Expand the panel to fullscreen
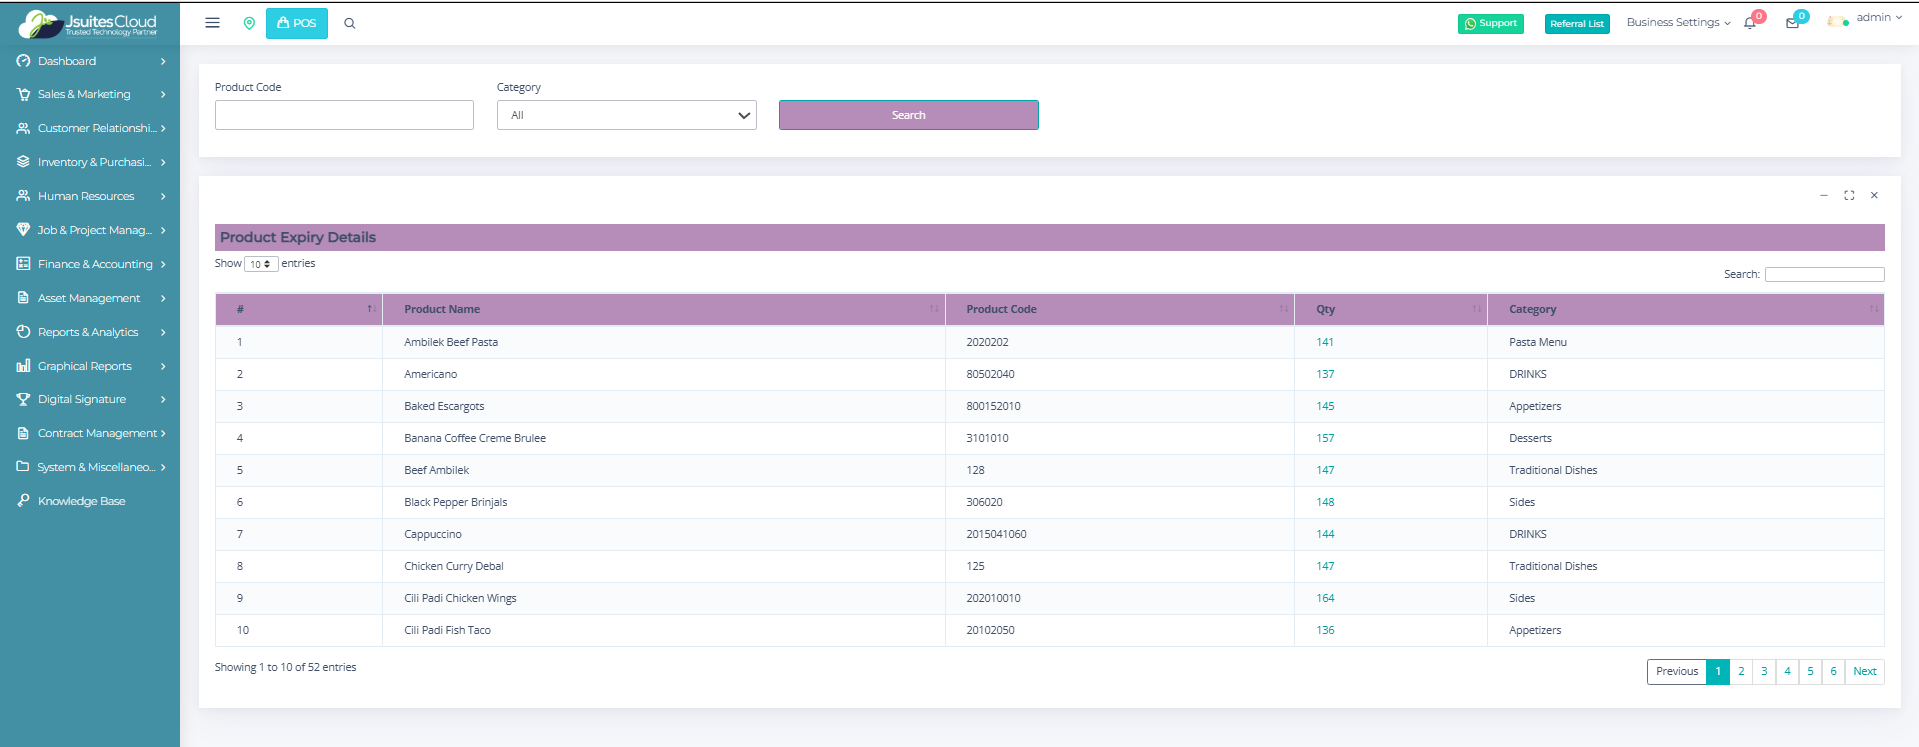This screenshot has height=747, width=1919. pyautogui.click(x=1849, y=195)
